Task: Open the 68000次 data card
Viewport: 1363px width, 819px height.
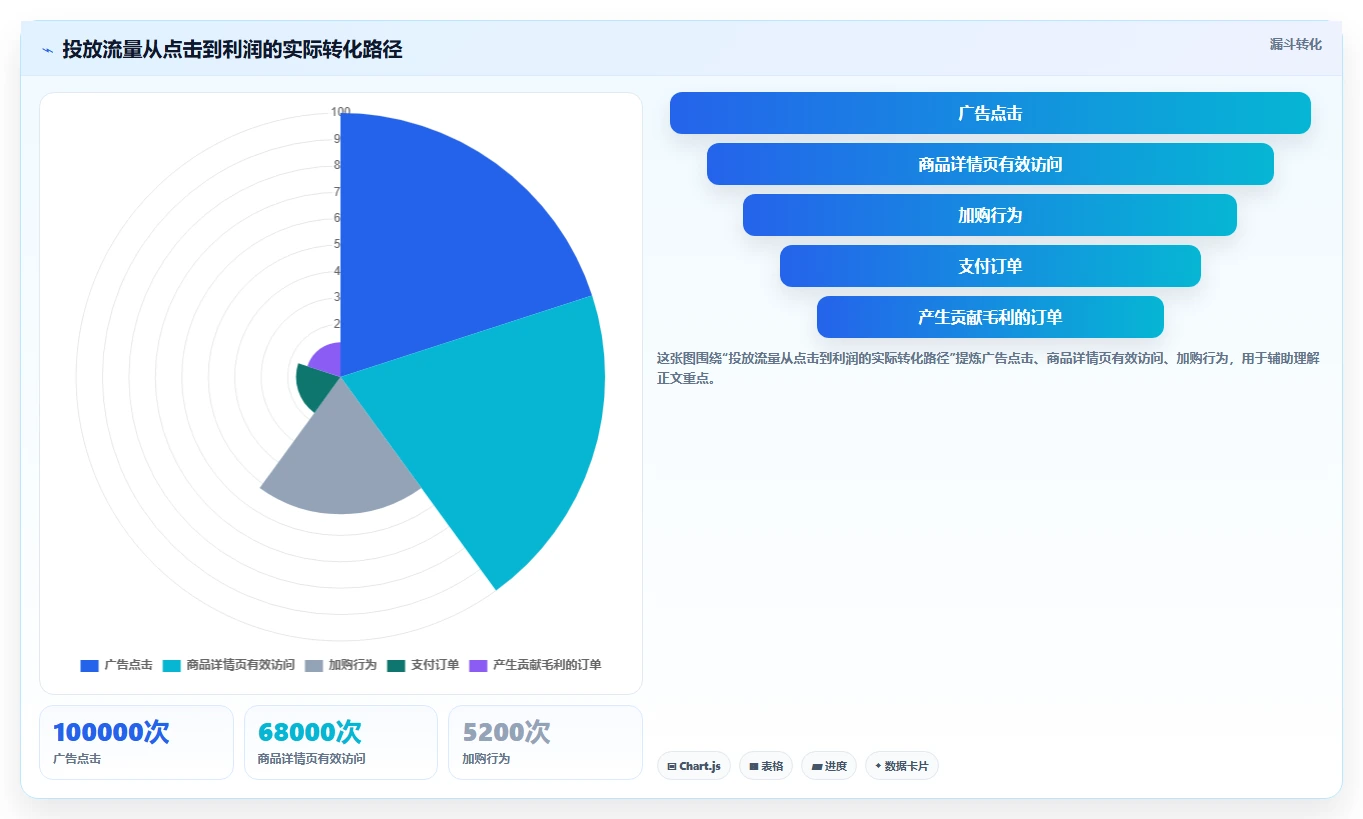Action: (x=341, y=742)
